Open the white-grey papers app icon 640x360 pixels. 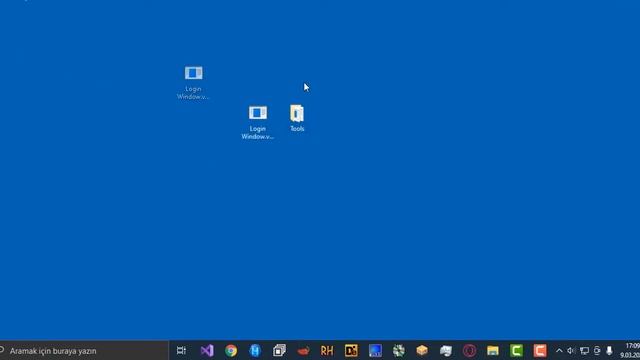pos(446,350)
